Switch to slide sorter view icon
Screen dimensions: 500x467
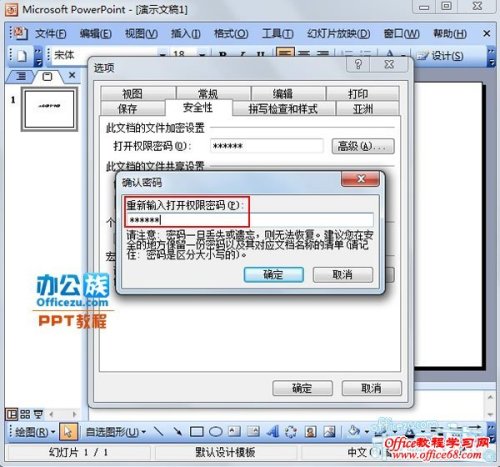(25, 414)
